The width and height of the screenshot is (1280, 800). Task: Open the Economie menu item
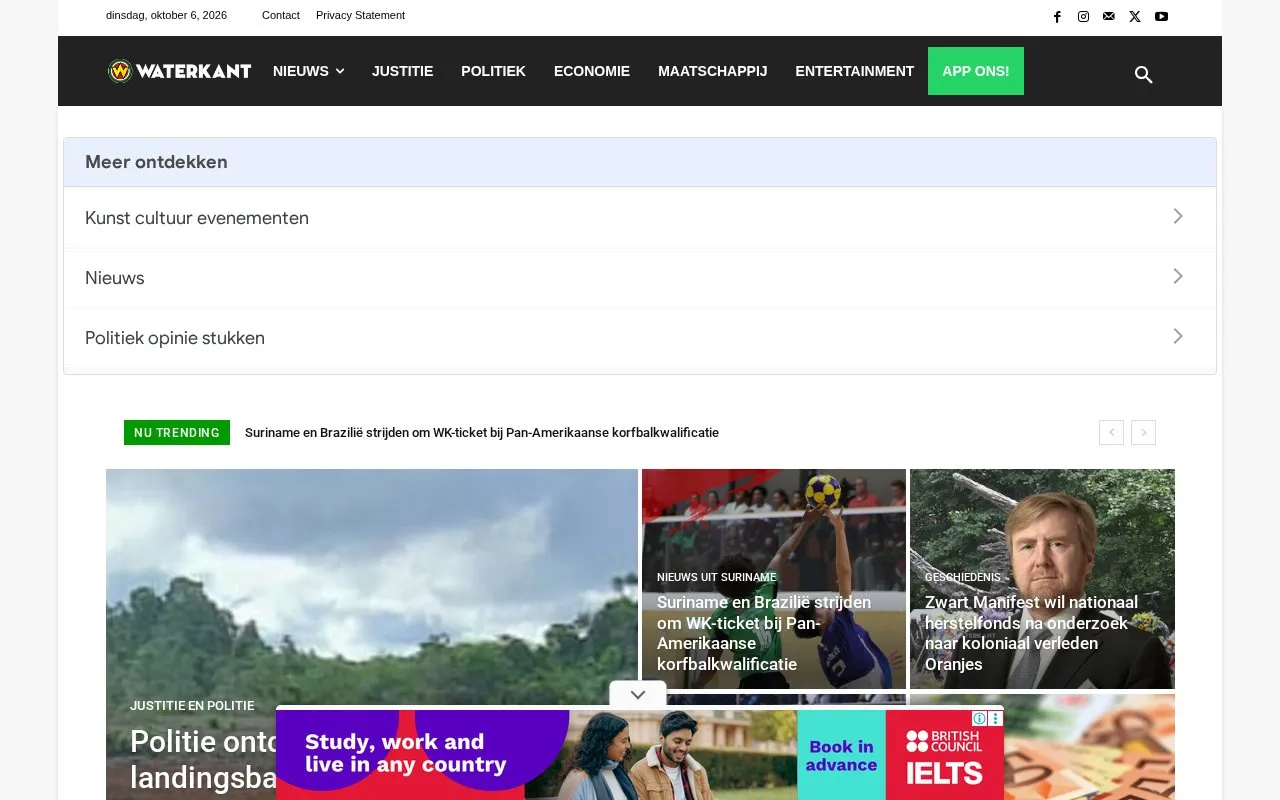(x=592, y=71)
